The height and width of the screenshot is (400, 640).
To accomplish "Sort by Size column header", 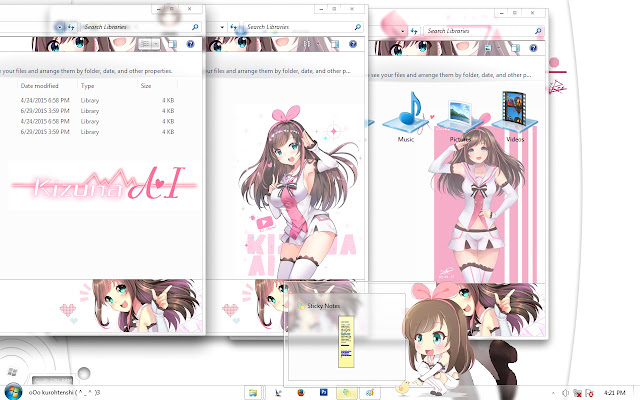I will coord(146,86).
